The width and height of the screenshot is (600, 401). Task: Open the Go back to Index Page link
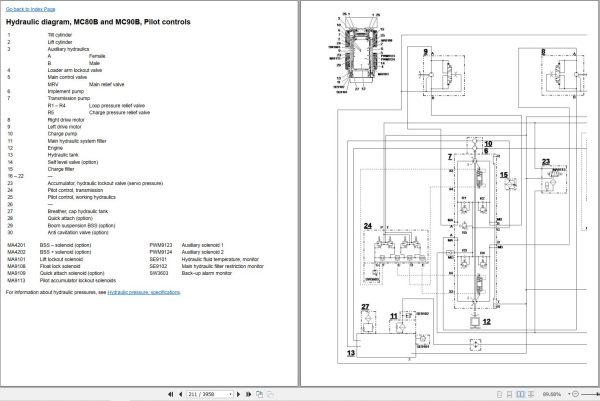(x=31, y=9)
